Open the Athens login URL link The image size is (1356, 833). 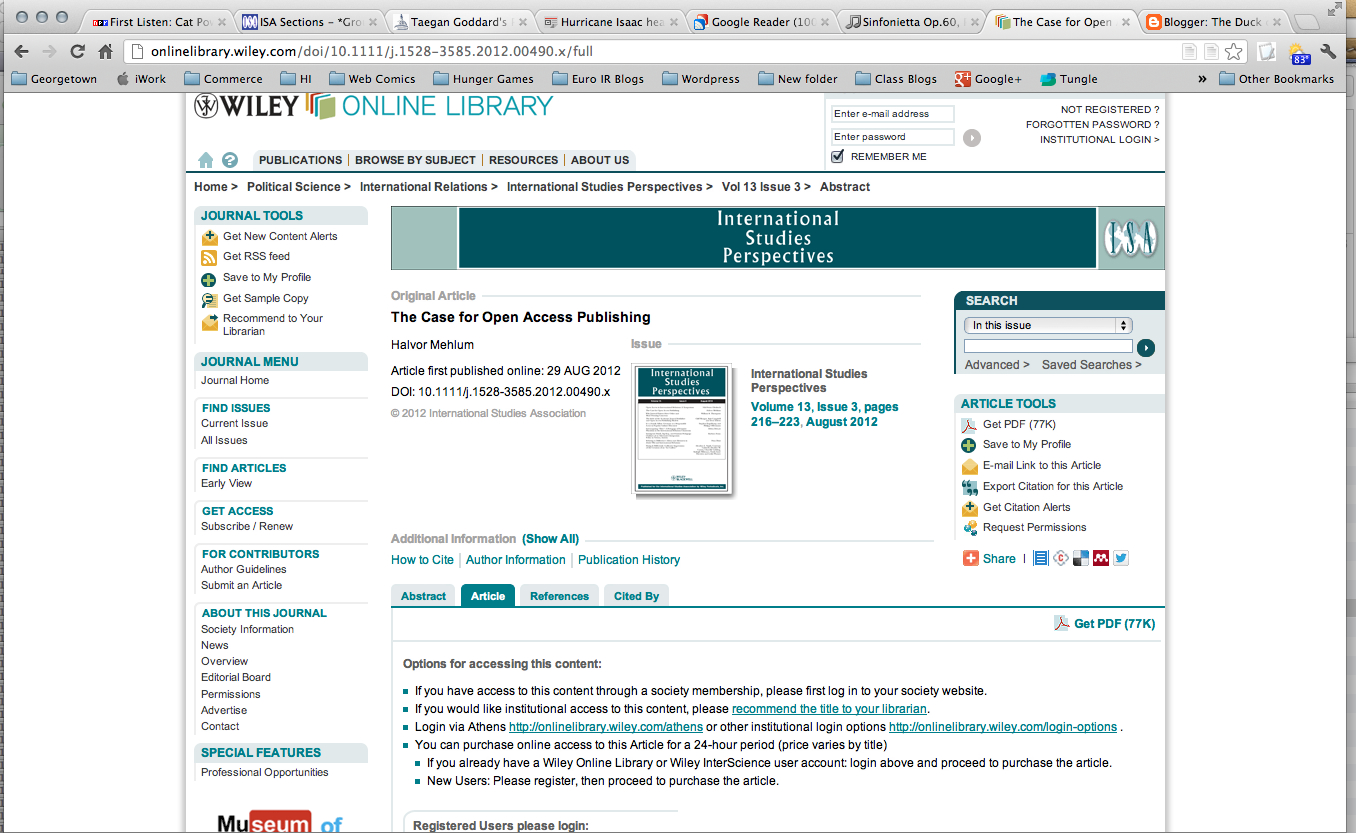point(605,727)
